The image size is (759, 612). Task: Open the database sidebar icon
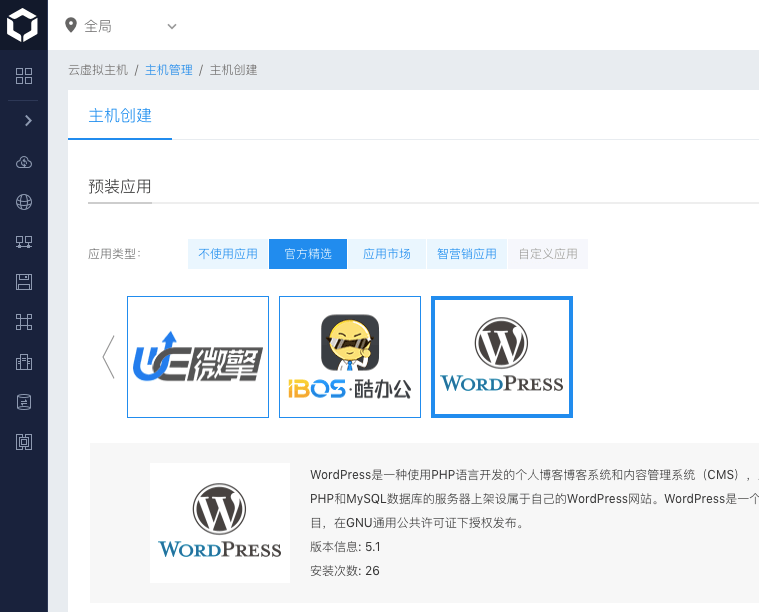click(24, 402)
